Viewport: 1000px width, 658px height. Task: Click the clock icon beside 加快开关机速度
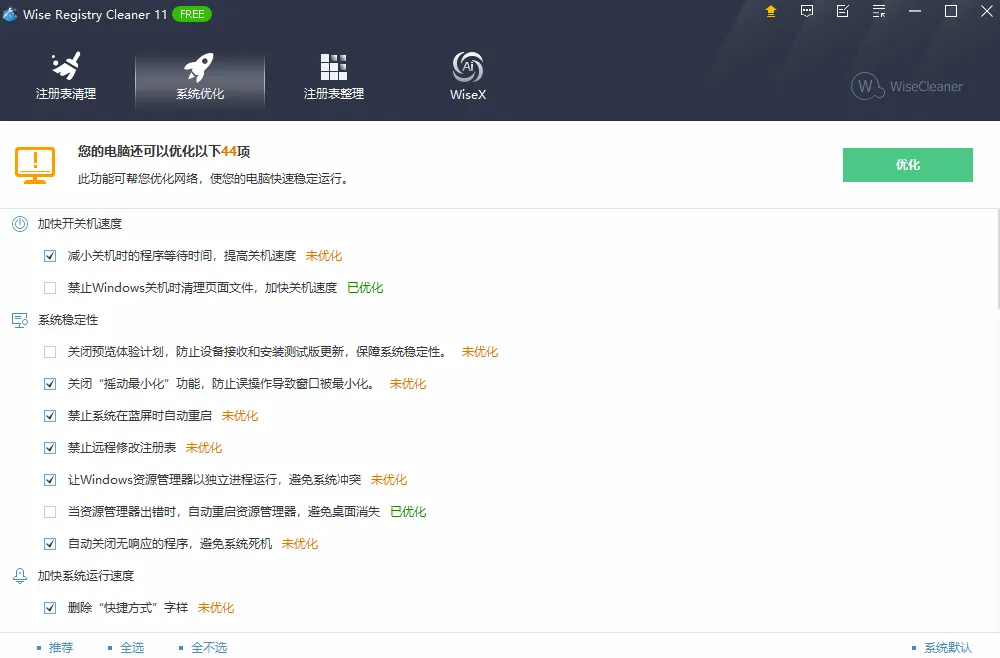[x=20, y=223]
